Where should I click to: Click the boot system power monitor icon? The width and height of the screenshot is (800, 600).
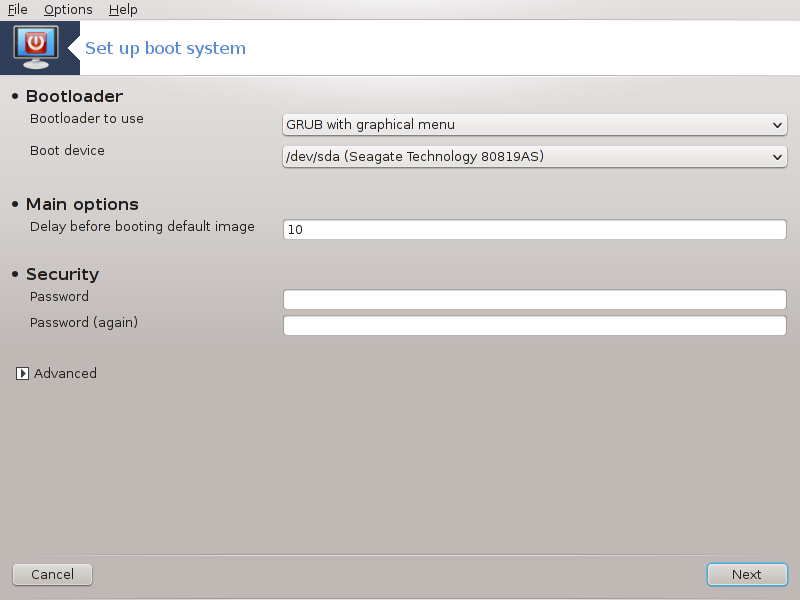tap(36, 48)
